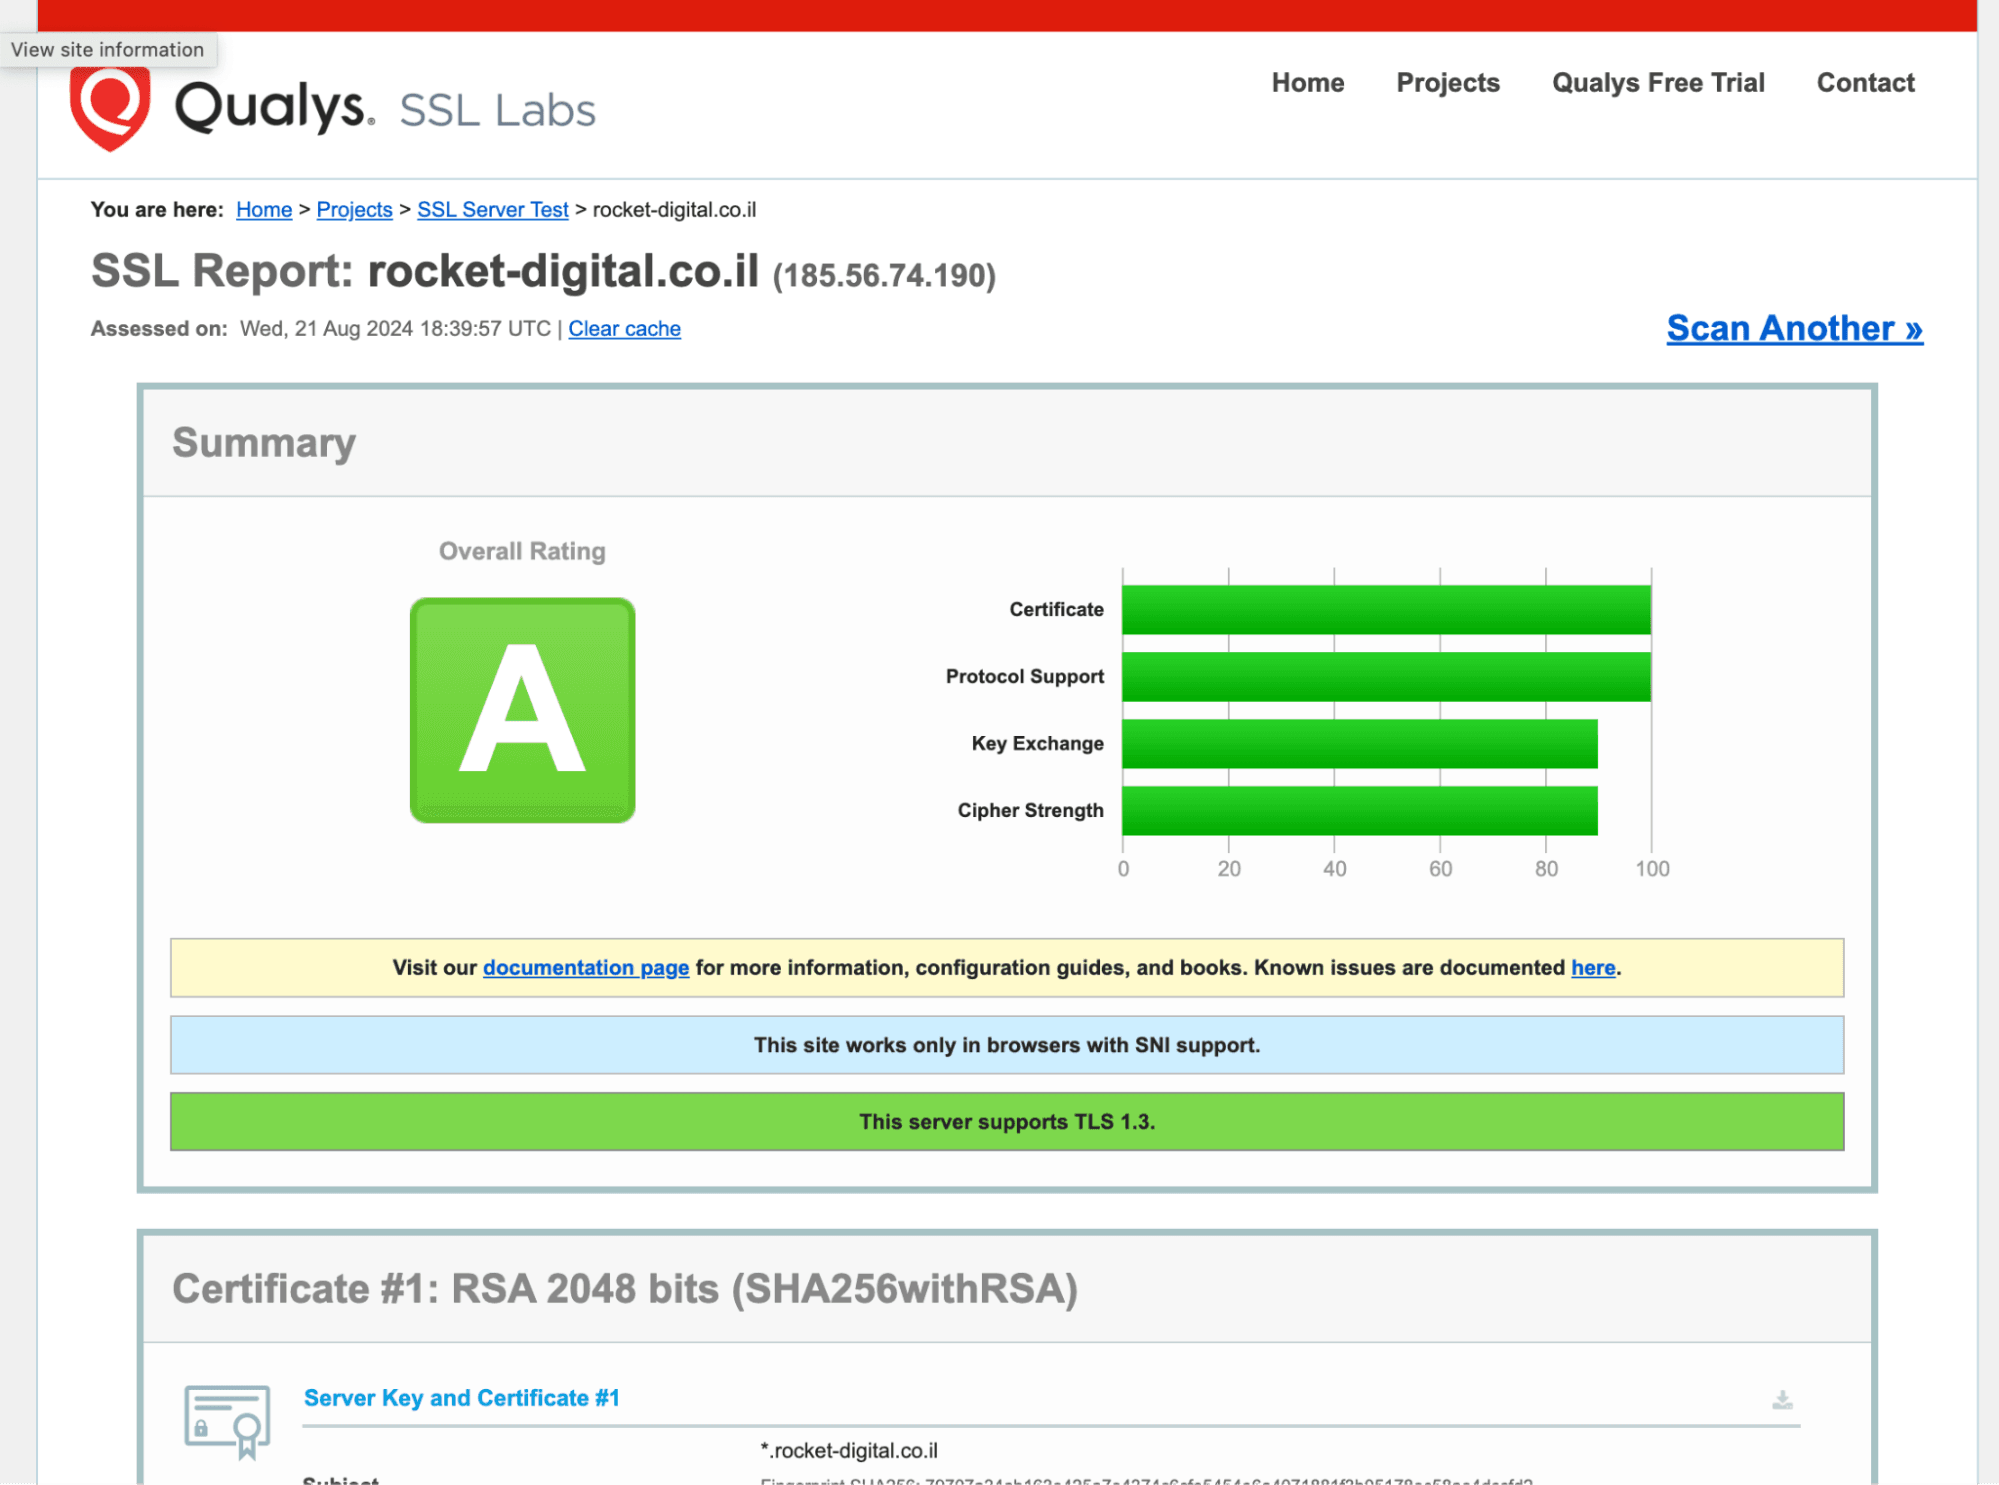Open the Projects navigation item

1447,83
